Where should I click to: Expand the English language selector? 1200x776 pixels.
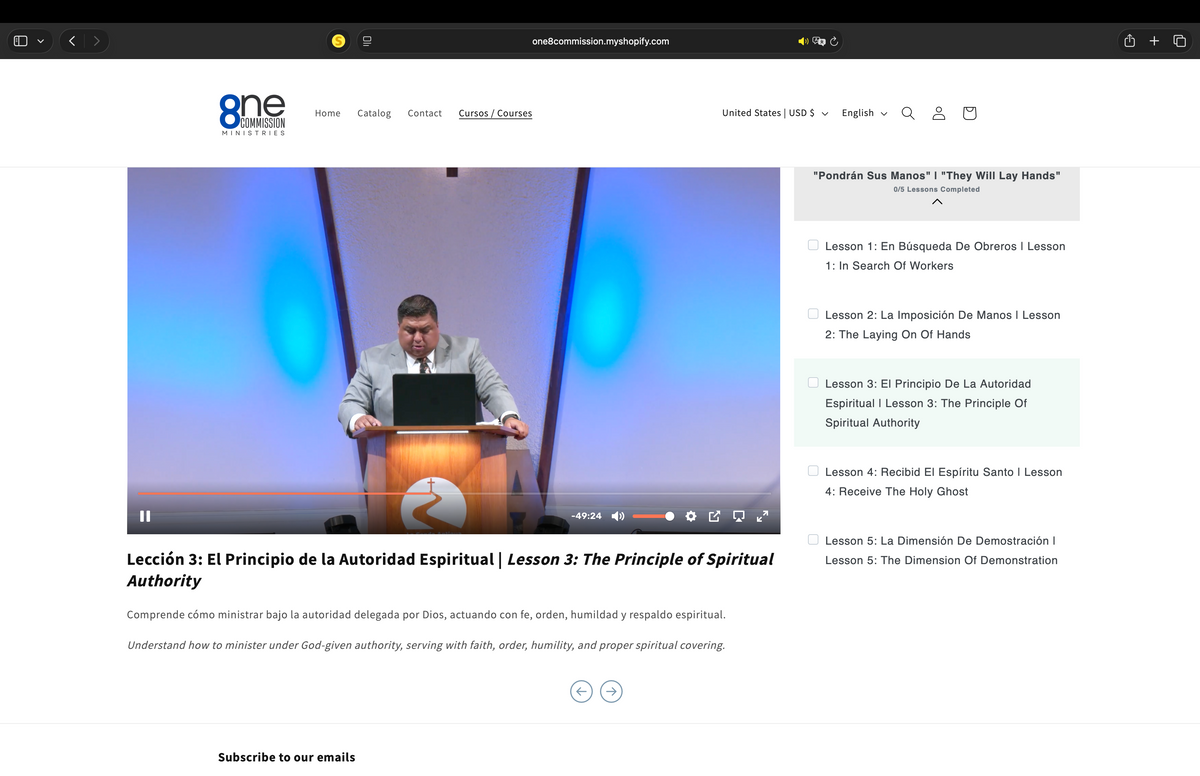point(864,113)
